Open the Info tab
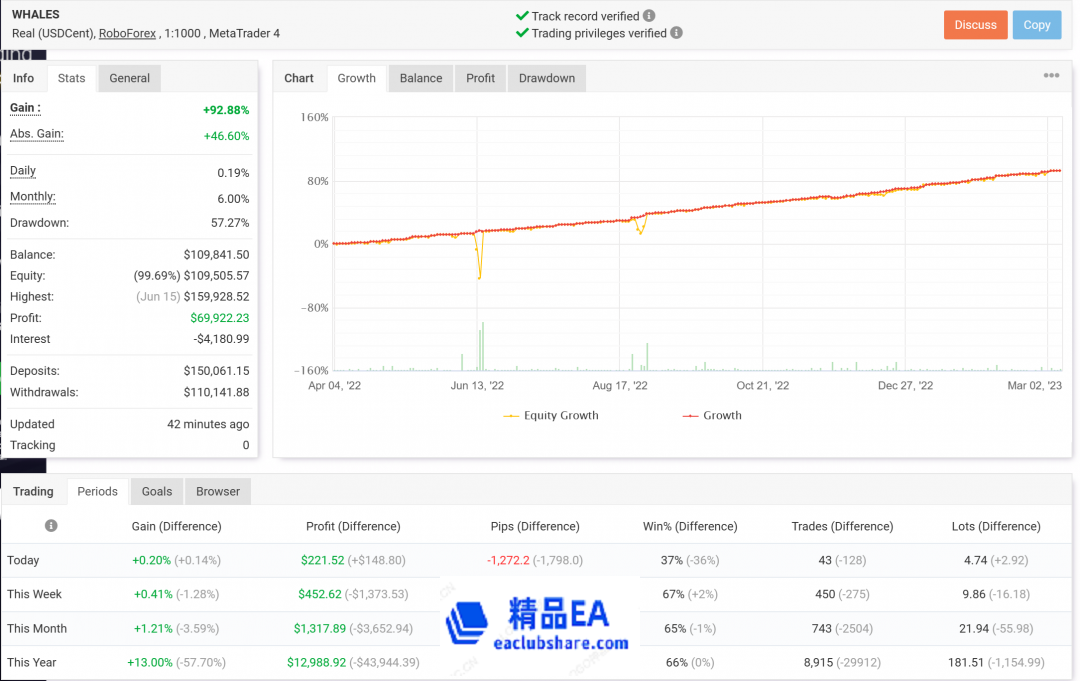Screen dimensions: 1080x681 click(24, 77)
